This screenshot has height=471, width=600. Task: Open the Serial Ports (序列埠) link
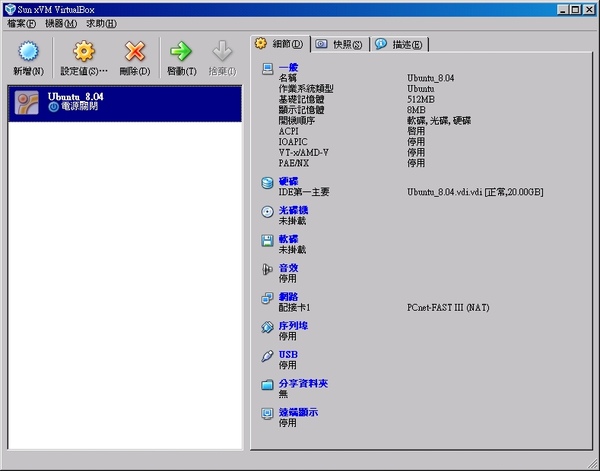coord(293,326)
